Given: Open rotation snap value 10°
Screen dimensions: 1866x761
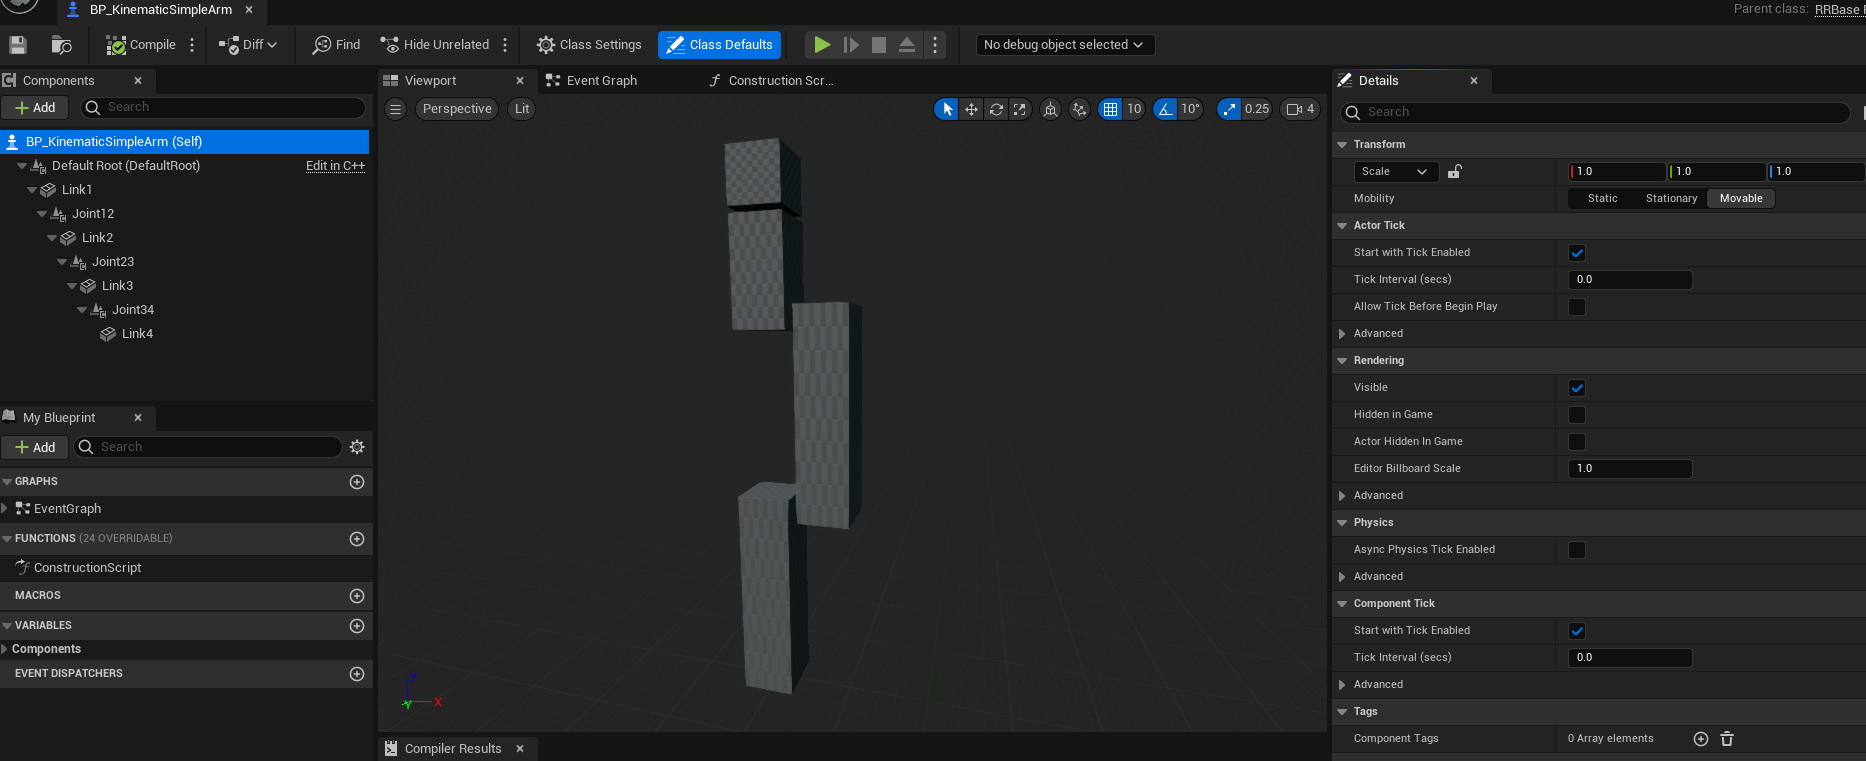Looking at the screenshot, I should [x=1190, y=109].
